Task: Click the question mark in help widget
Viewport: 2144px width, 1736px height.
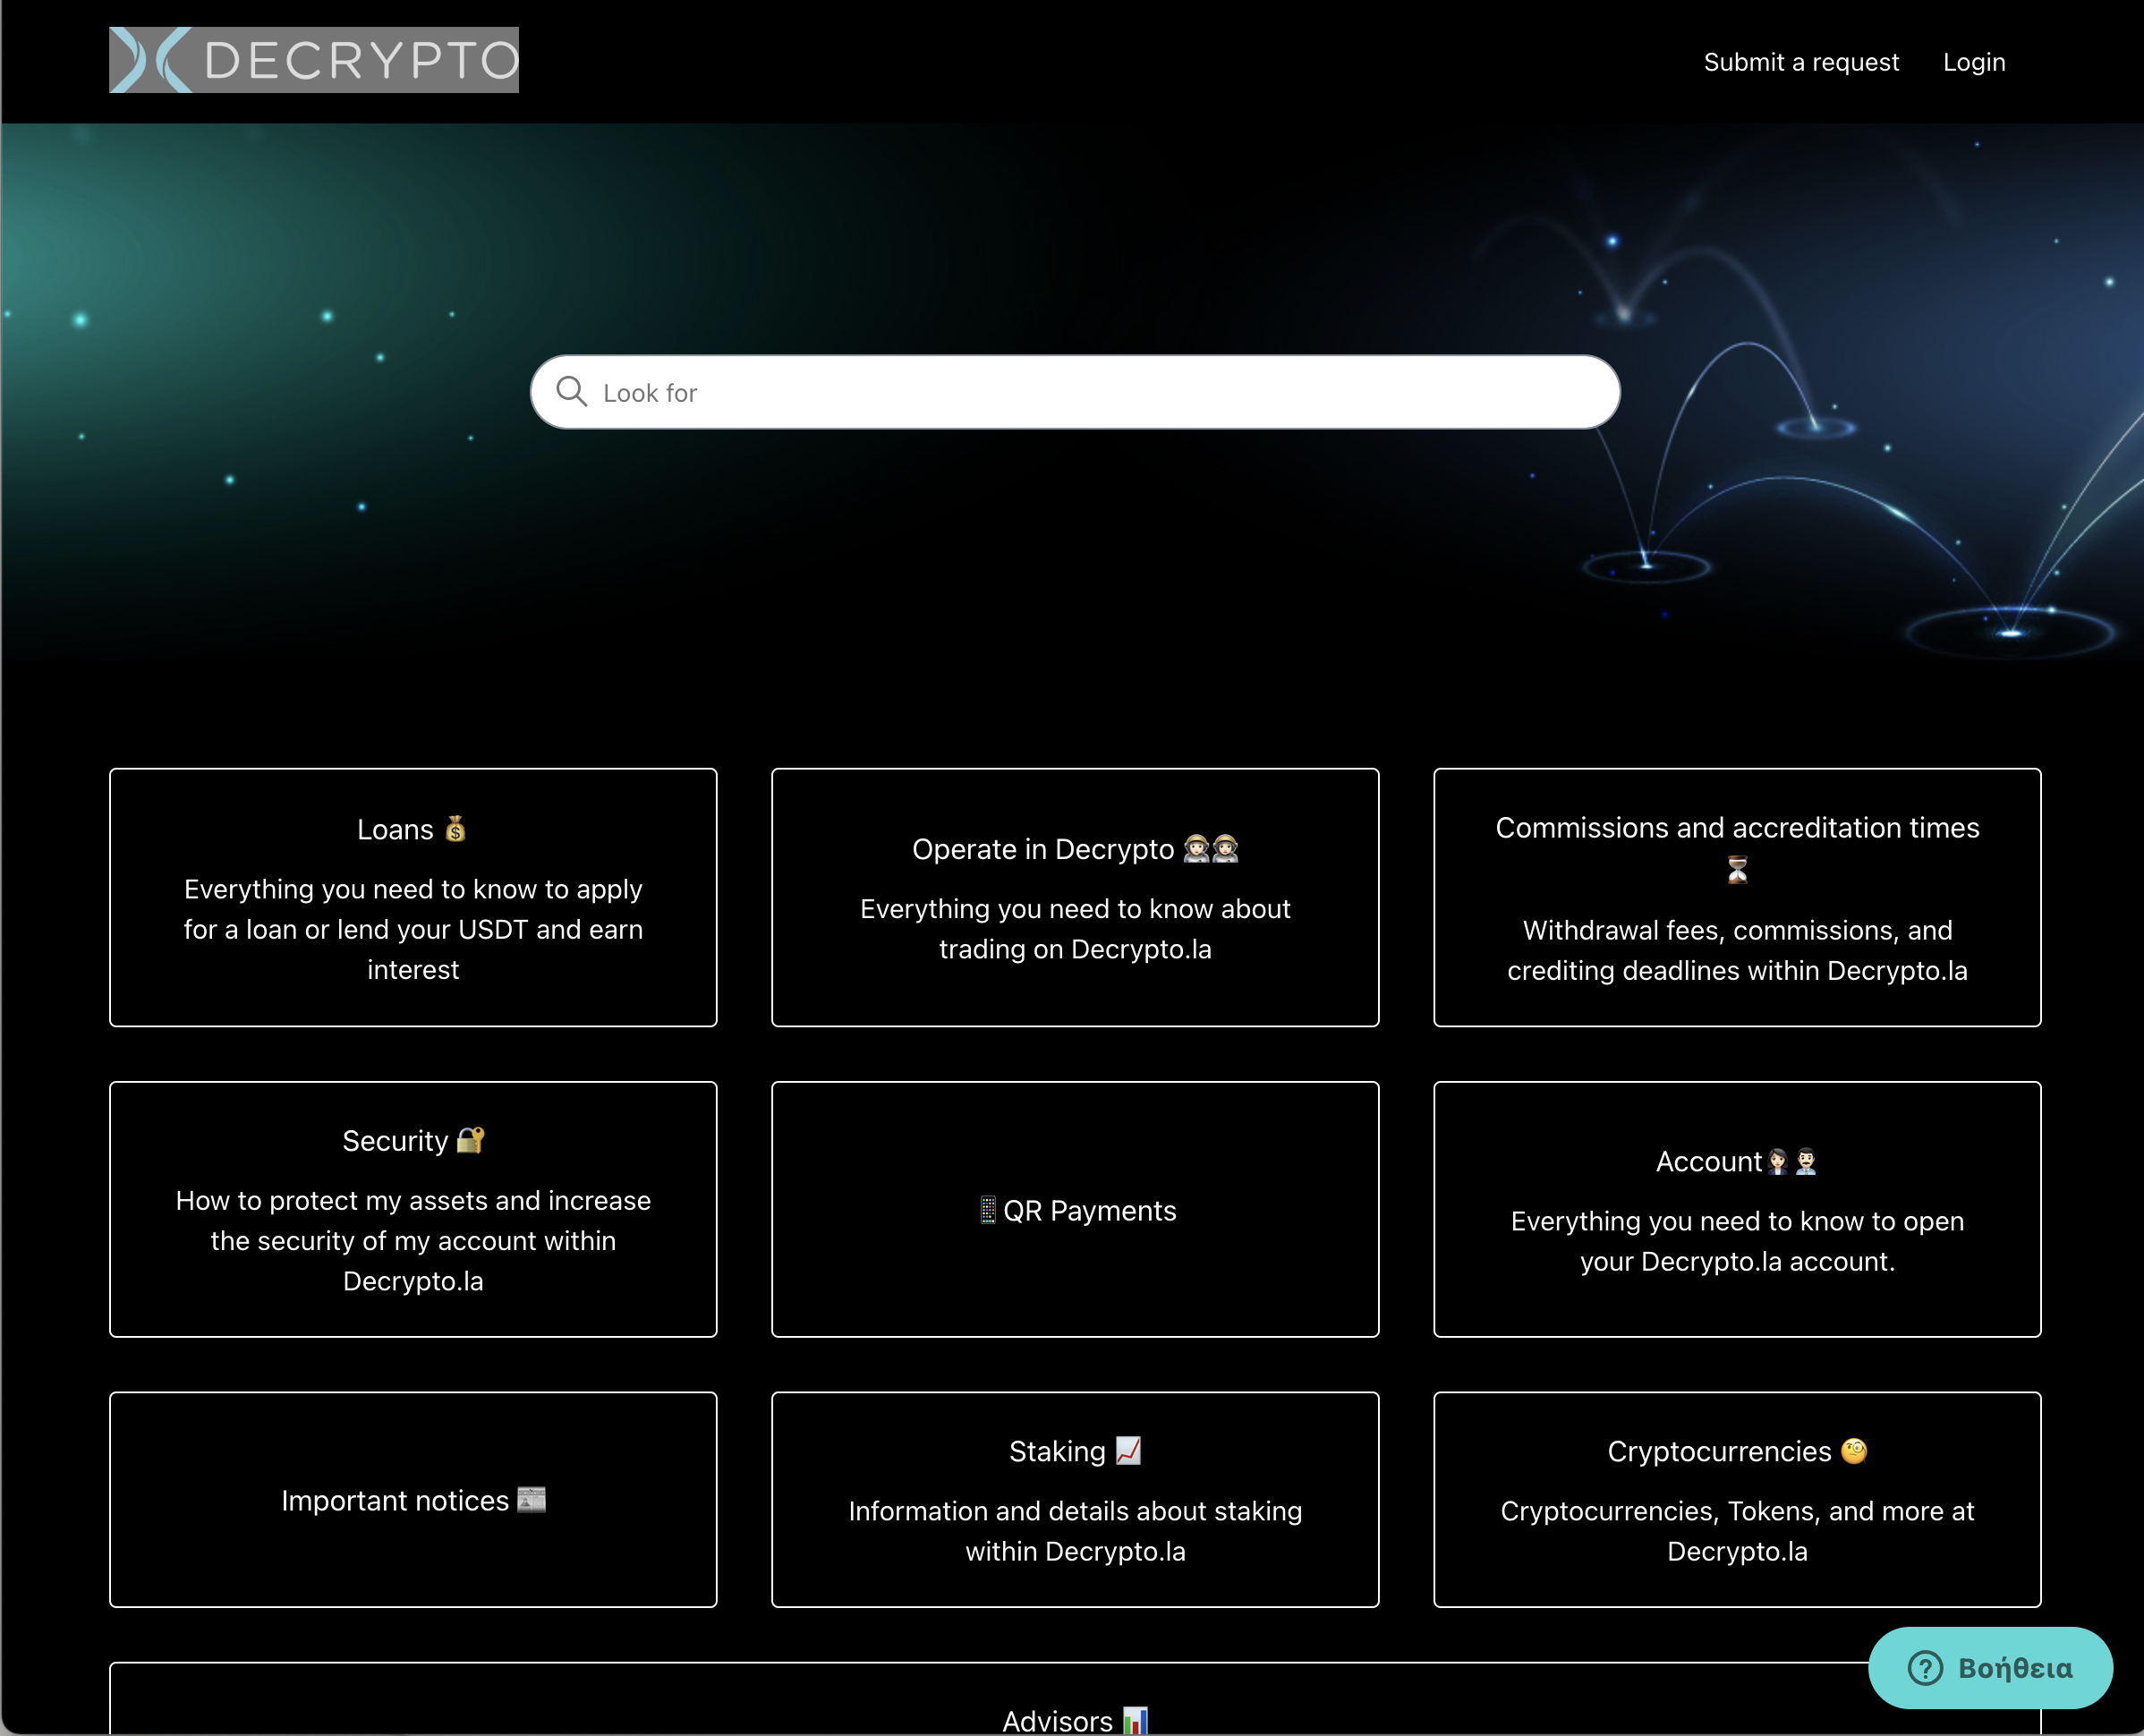Action: 1925,1667
